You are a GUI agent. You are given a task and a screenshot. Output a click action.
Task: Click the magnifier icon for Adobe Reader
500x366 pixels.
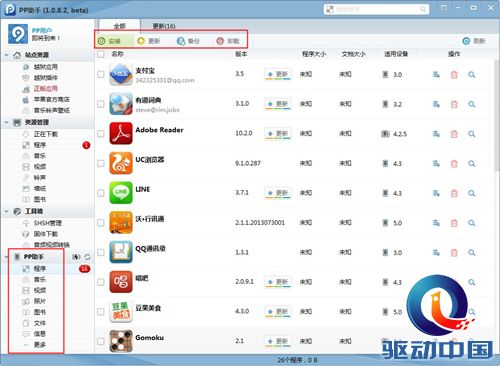coord(472,134)
